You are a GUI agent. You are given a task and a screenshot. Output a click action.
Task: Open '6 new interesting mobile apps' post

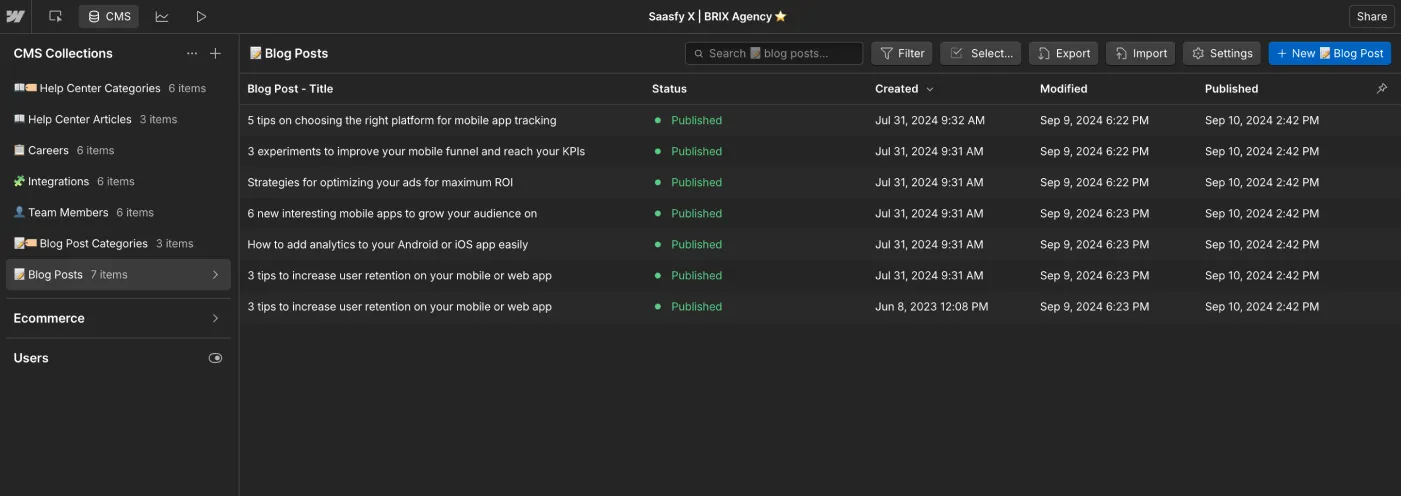pyautogui.click(x=392, y=213)
